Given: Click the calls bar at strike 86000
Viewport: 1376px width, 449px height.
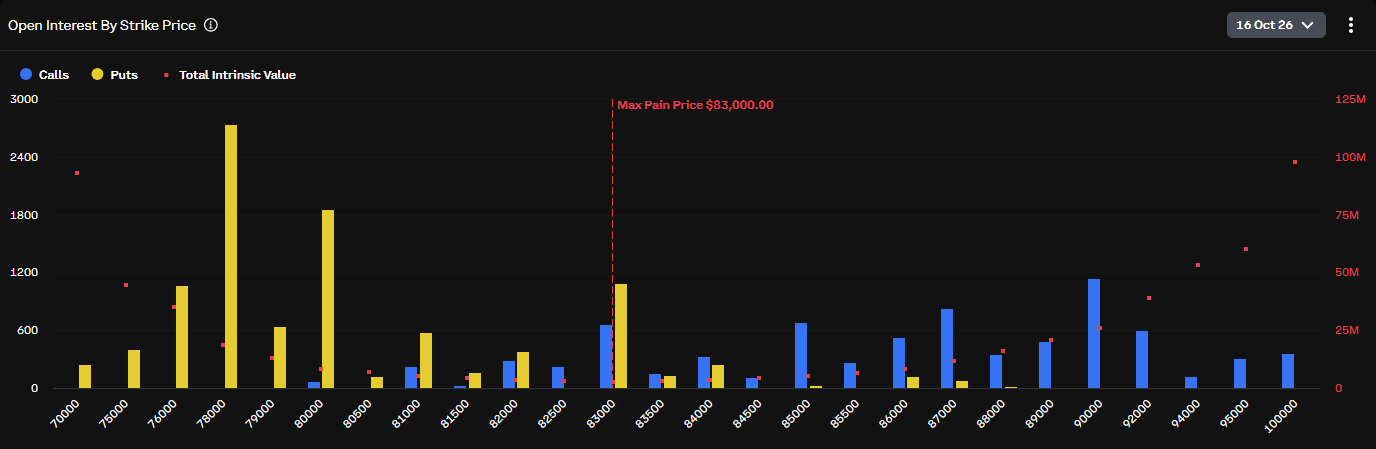Looking at the screenshot, I should (899, 363).
